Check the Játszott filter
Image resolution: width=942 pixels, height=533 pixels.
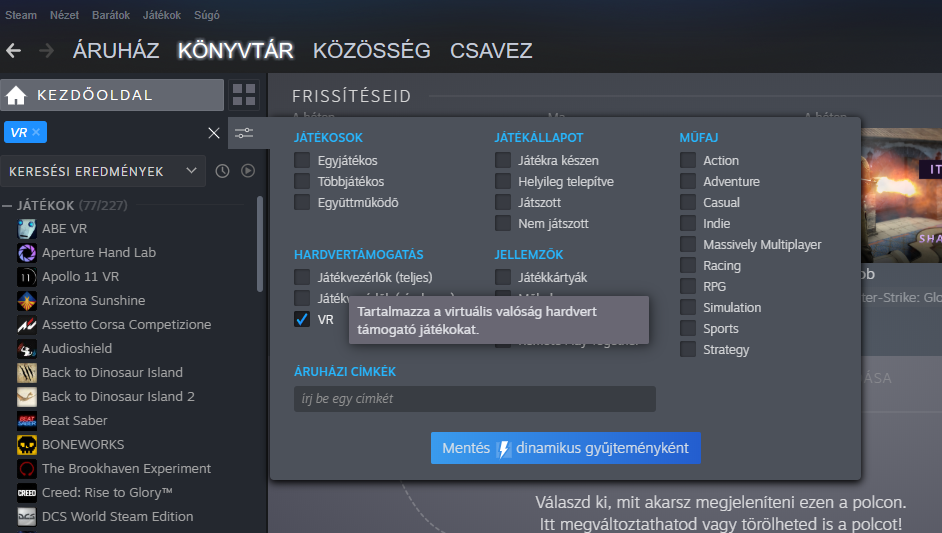click(x=503, y=203)
